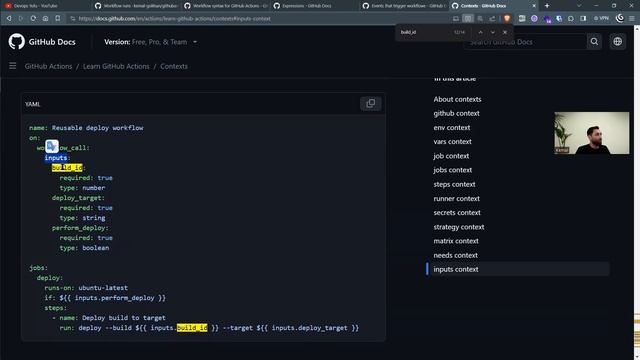Click the 'perform_deploy:' code line

pyautogui.click(x=80, y=228)
